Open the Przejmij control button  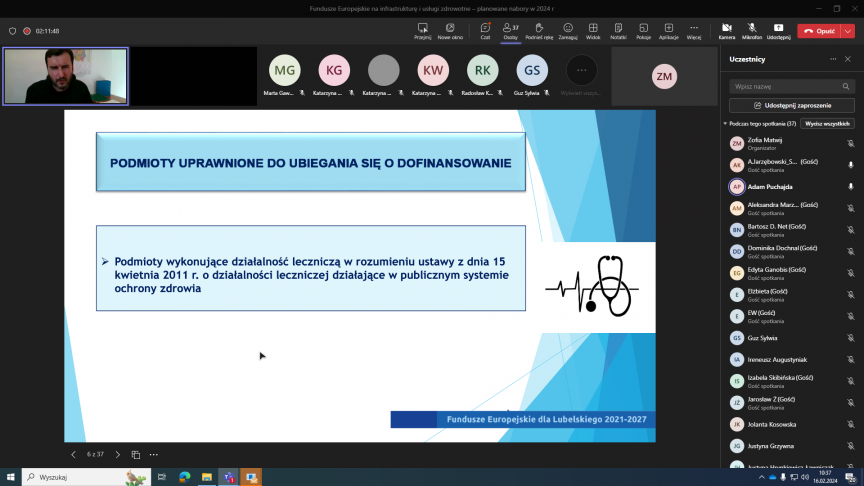click(x=423, y=31)
